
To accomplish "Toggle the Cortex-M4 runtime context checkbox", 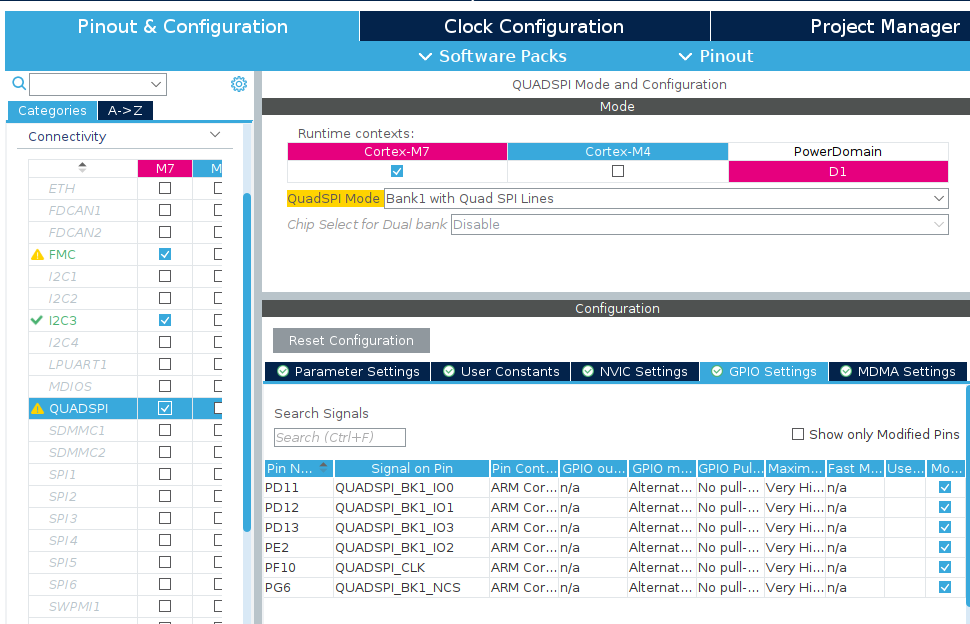I will click(617, 171).
